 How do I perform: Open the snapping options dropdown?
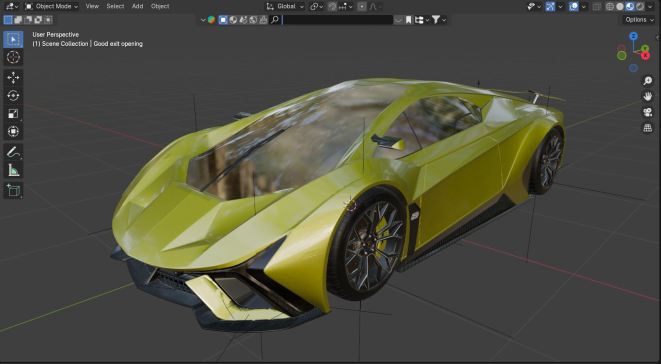click(347, 6)
